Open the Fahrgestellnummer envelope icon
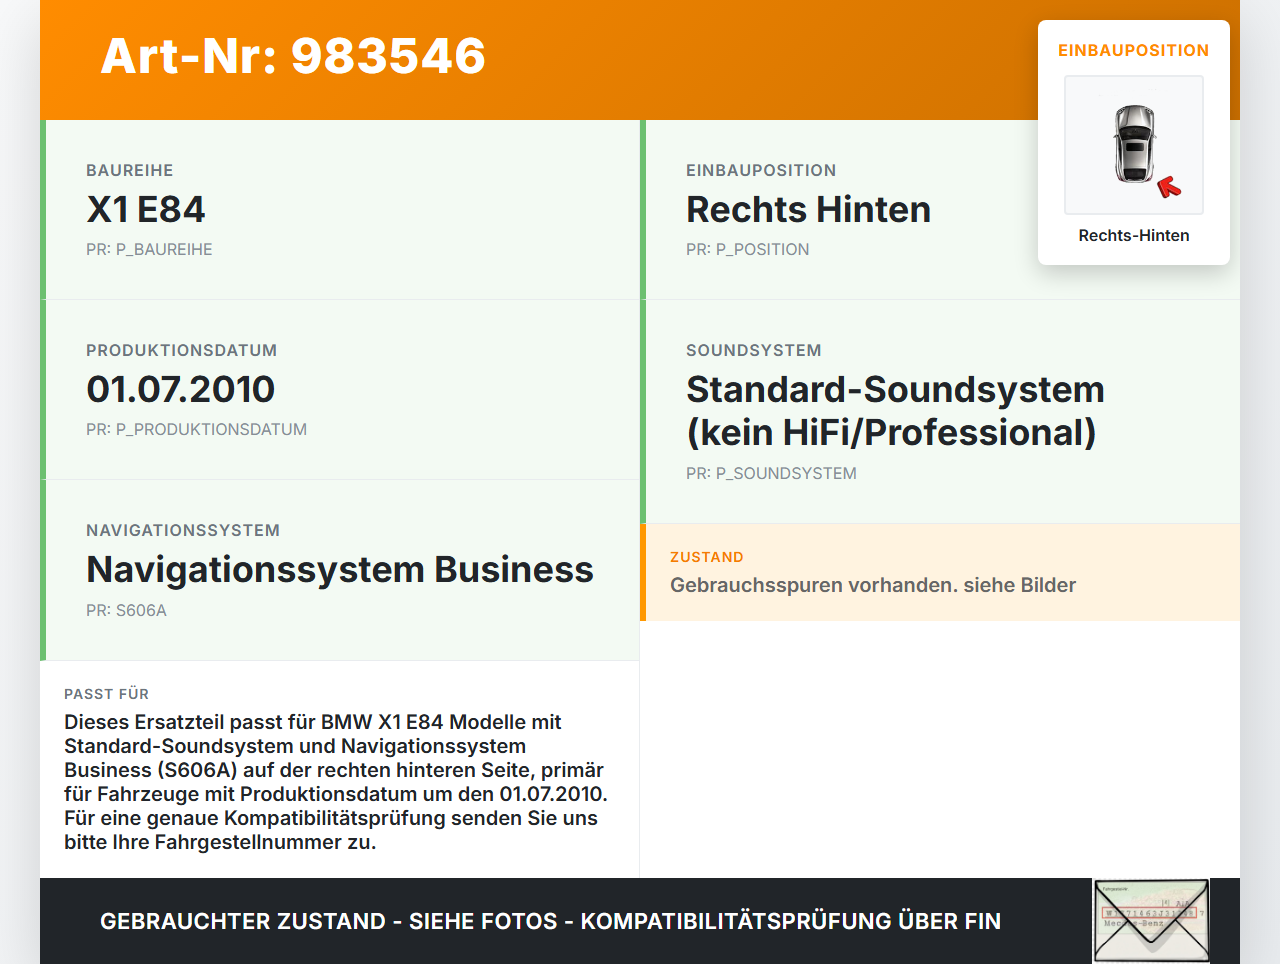Screen dimensions: 1280x964 click(x=1150, y=919)
